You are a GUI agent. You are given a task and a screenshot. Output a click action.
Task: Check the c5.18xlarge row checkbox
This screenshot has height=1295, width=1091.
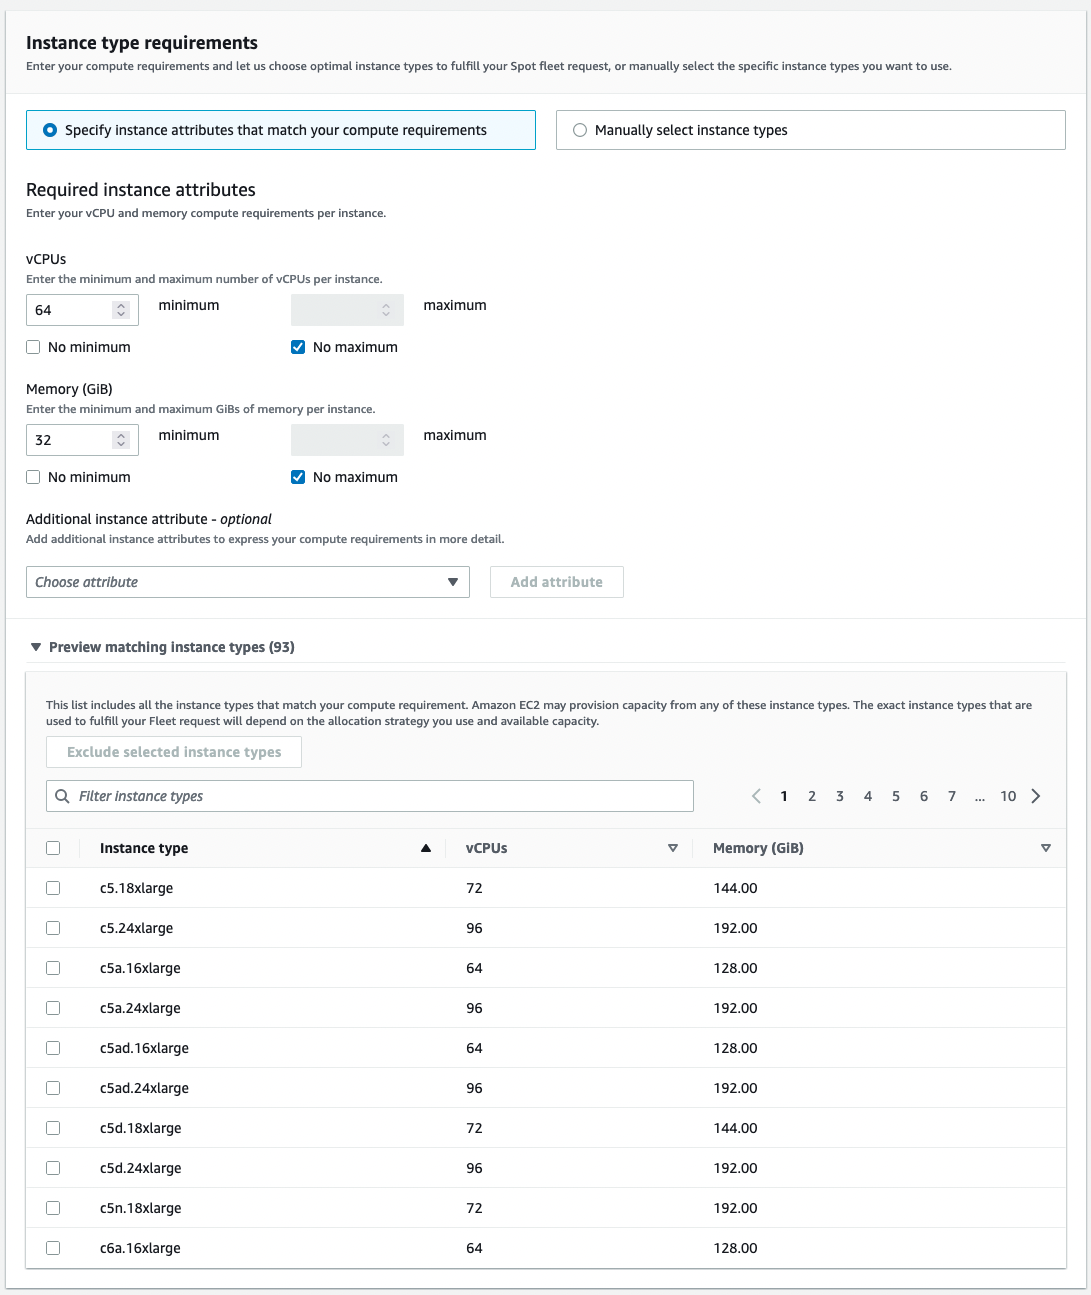click(x=53, y=887)
